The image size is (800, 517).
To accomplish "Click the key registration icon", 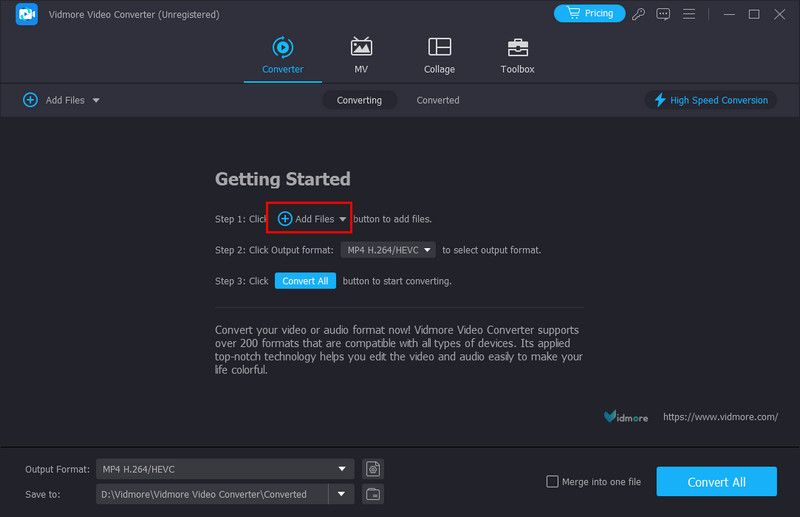I will click(638, 14).
